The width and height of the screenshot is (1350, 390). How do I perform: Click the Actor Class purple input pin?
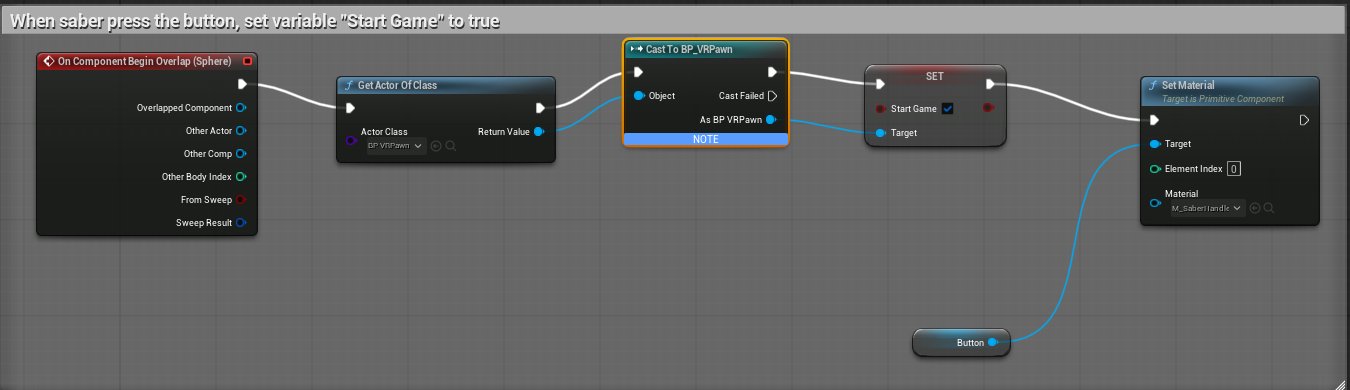click(x=350, y=140)
